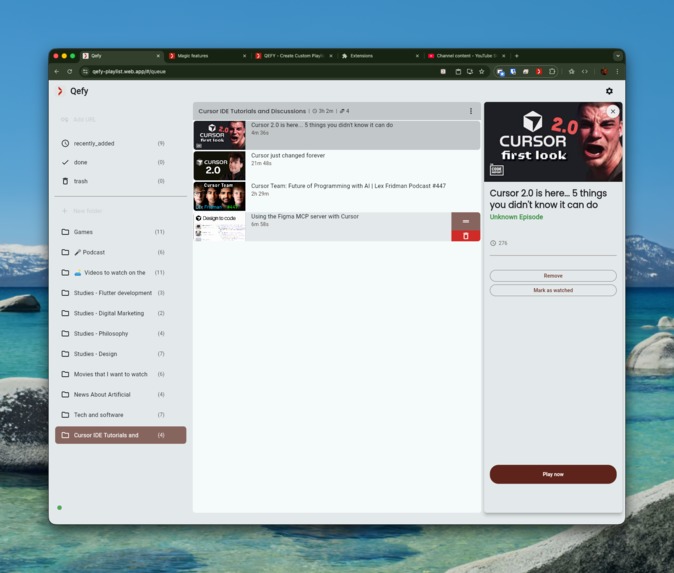Open the Studies - Design folder
The height and width of the screenshot is (573, 674).
point(120,354)
